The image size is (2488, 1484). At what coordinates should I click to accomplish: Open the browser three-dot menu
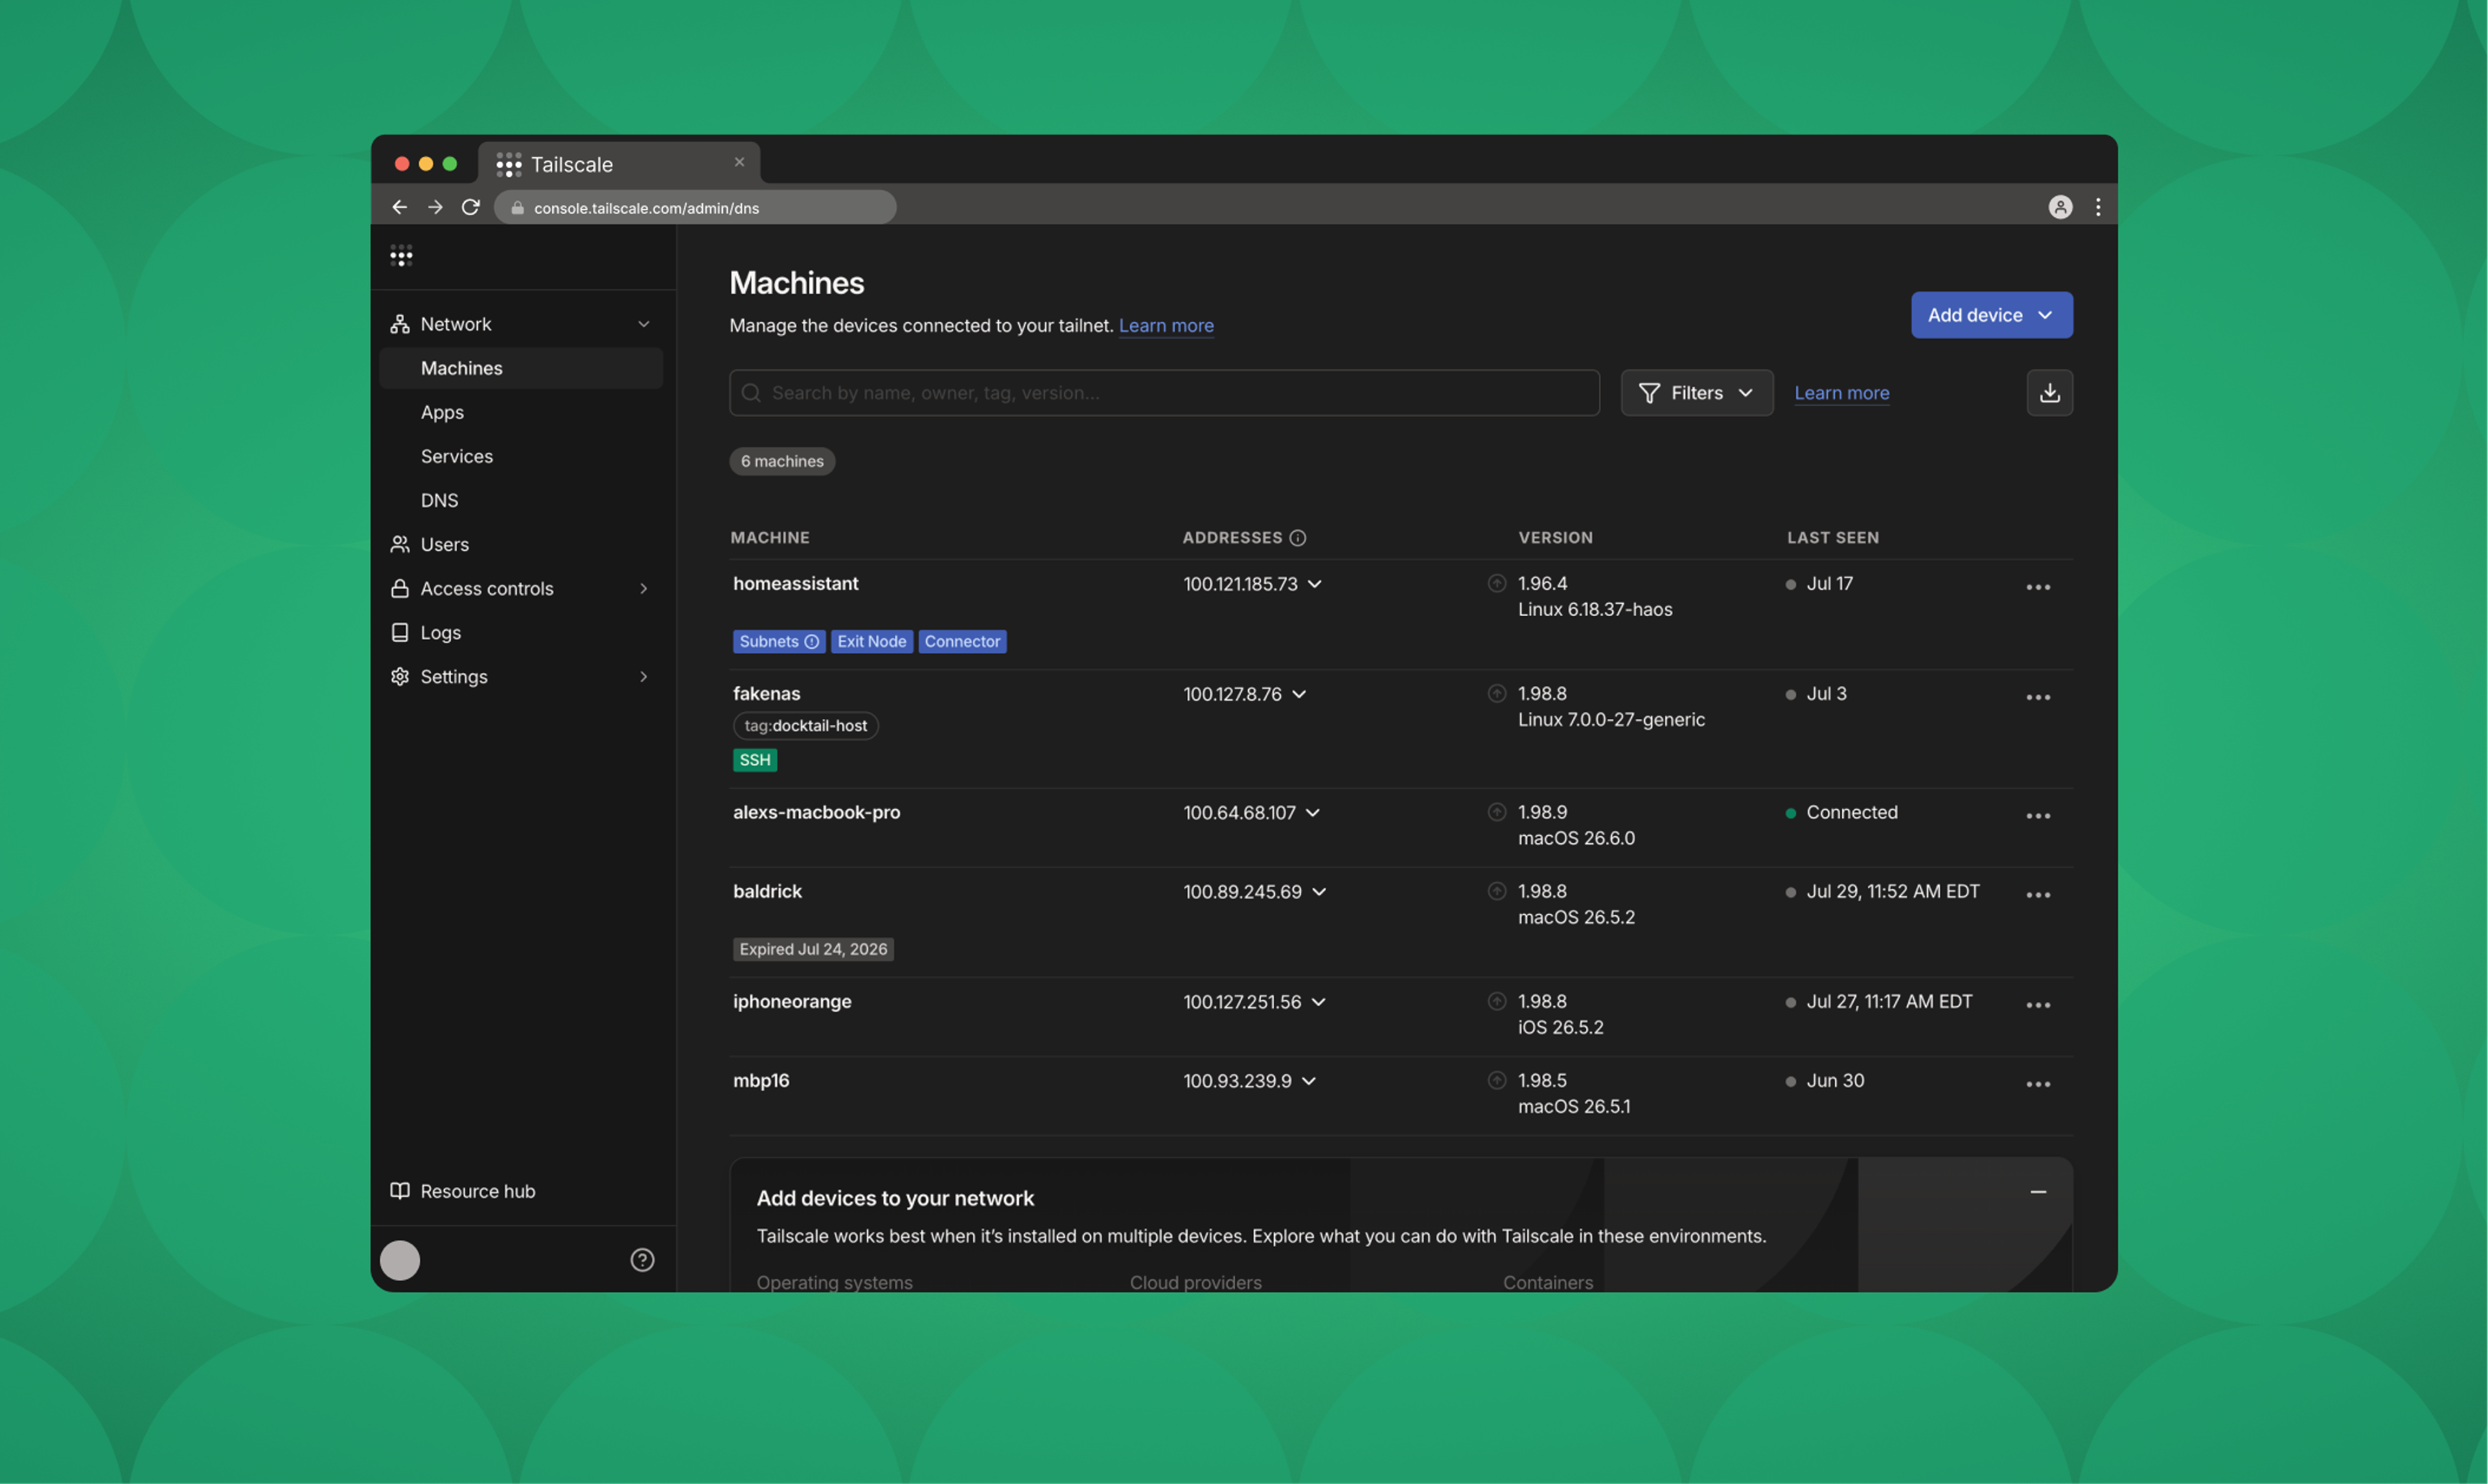click(x=2098, y=207)
